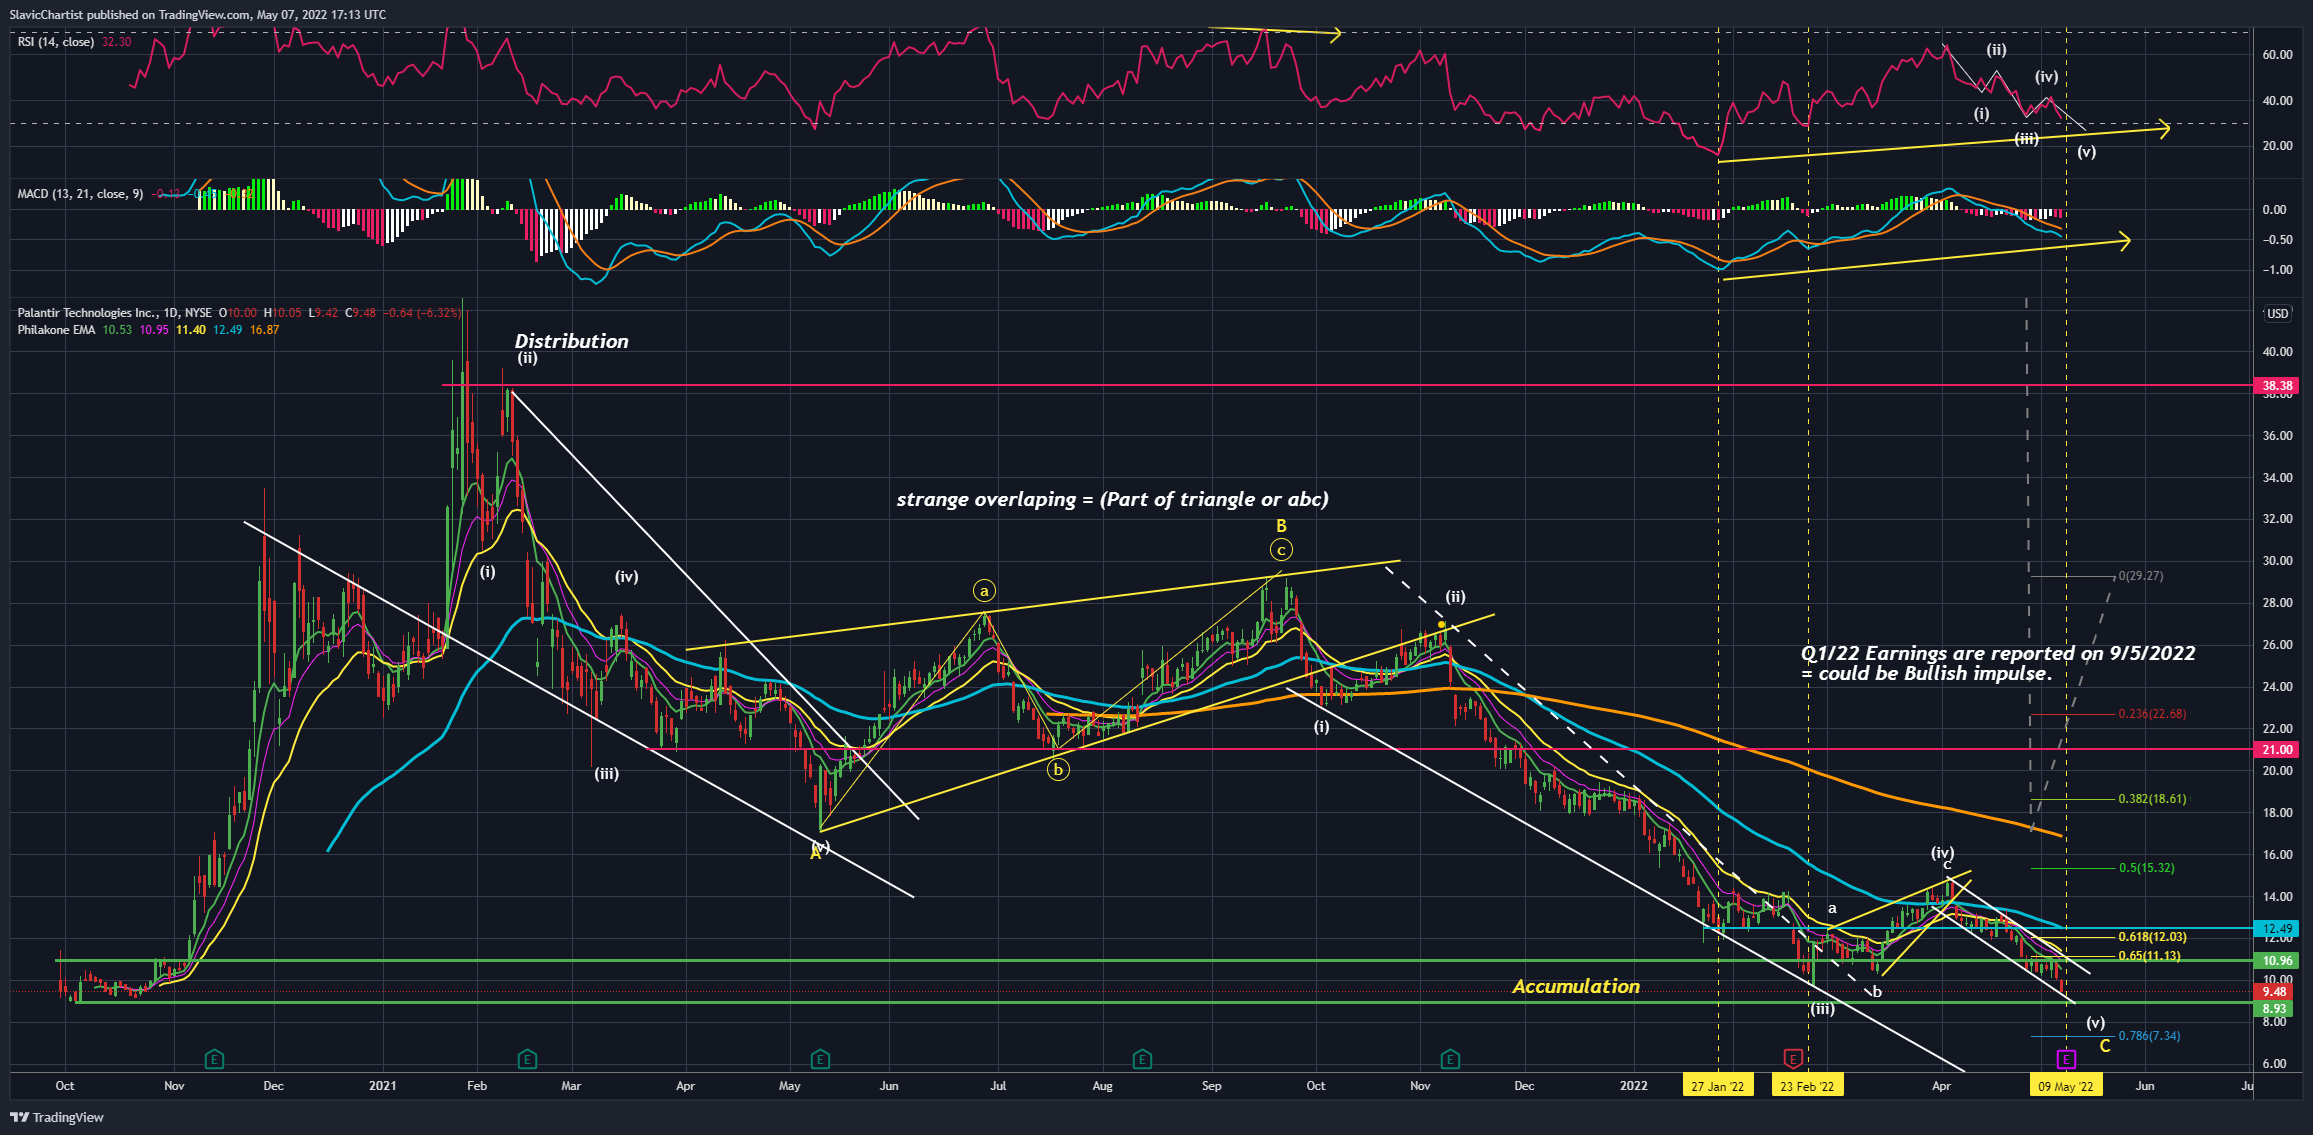Click the purple May 2022 earnings marker
The height and width of the screenshot is (1135, 2313).
2066,1058
